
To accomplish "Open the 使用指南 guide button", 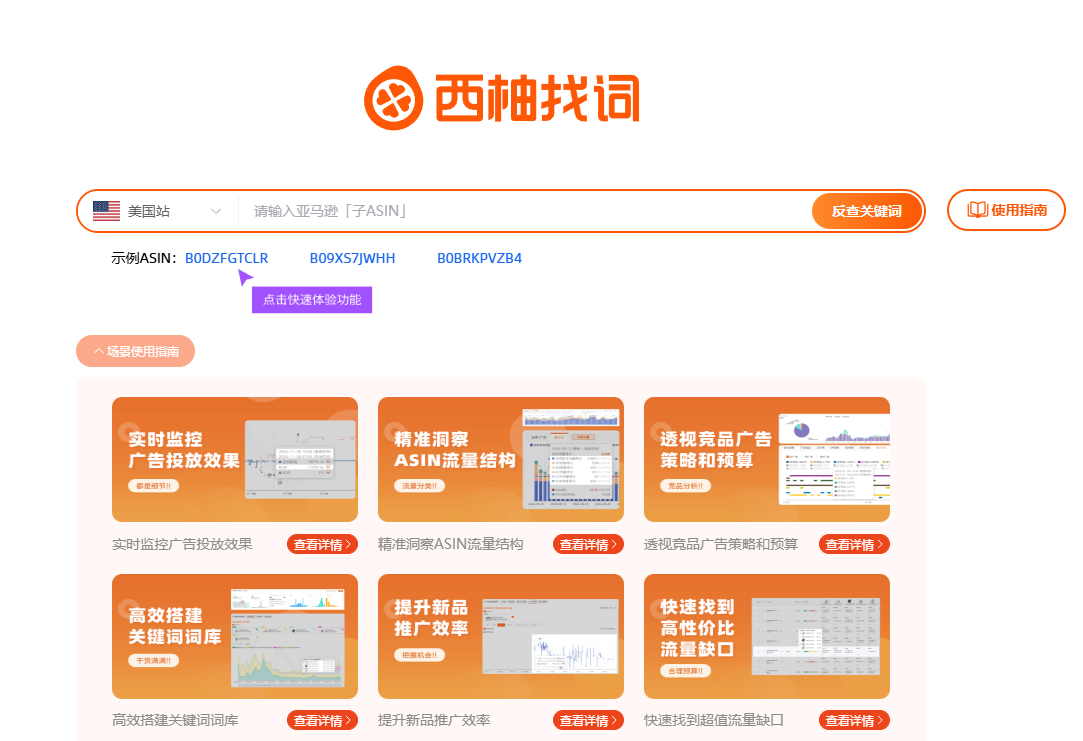I will 1006,210.
